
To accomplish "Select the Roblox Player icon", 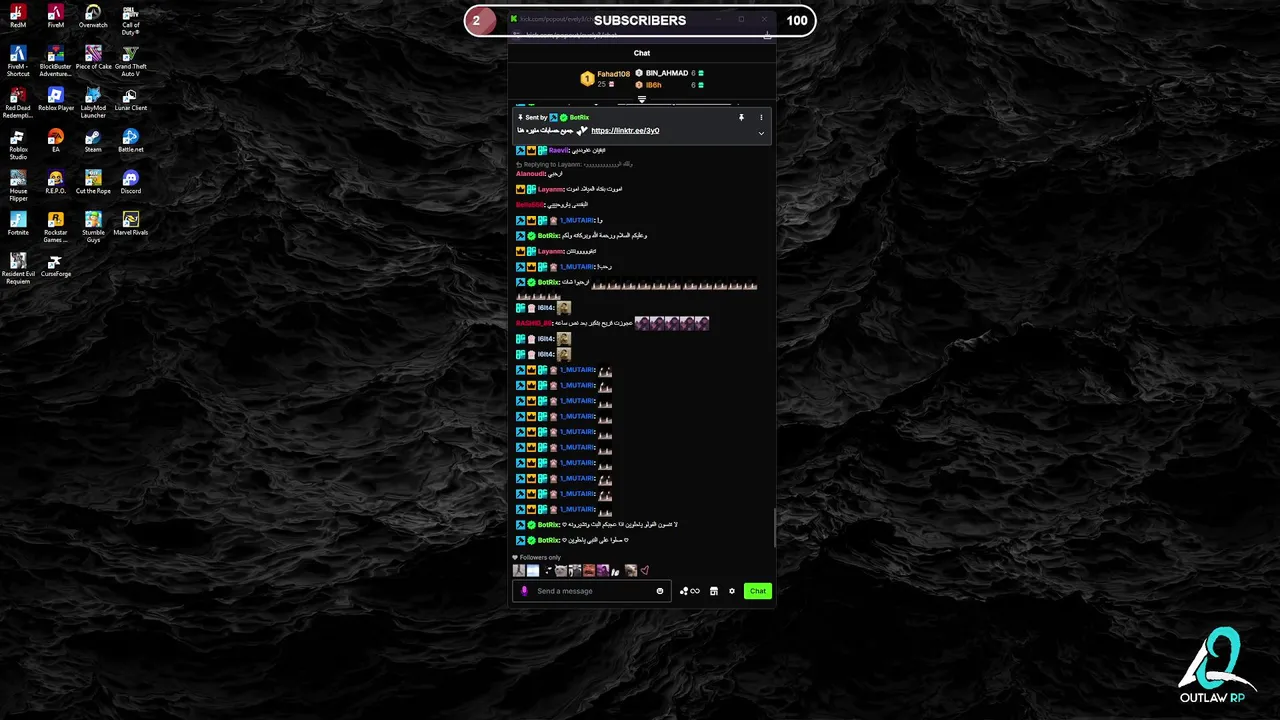I will pos(55,100).
